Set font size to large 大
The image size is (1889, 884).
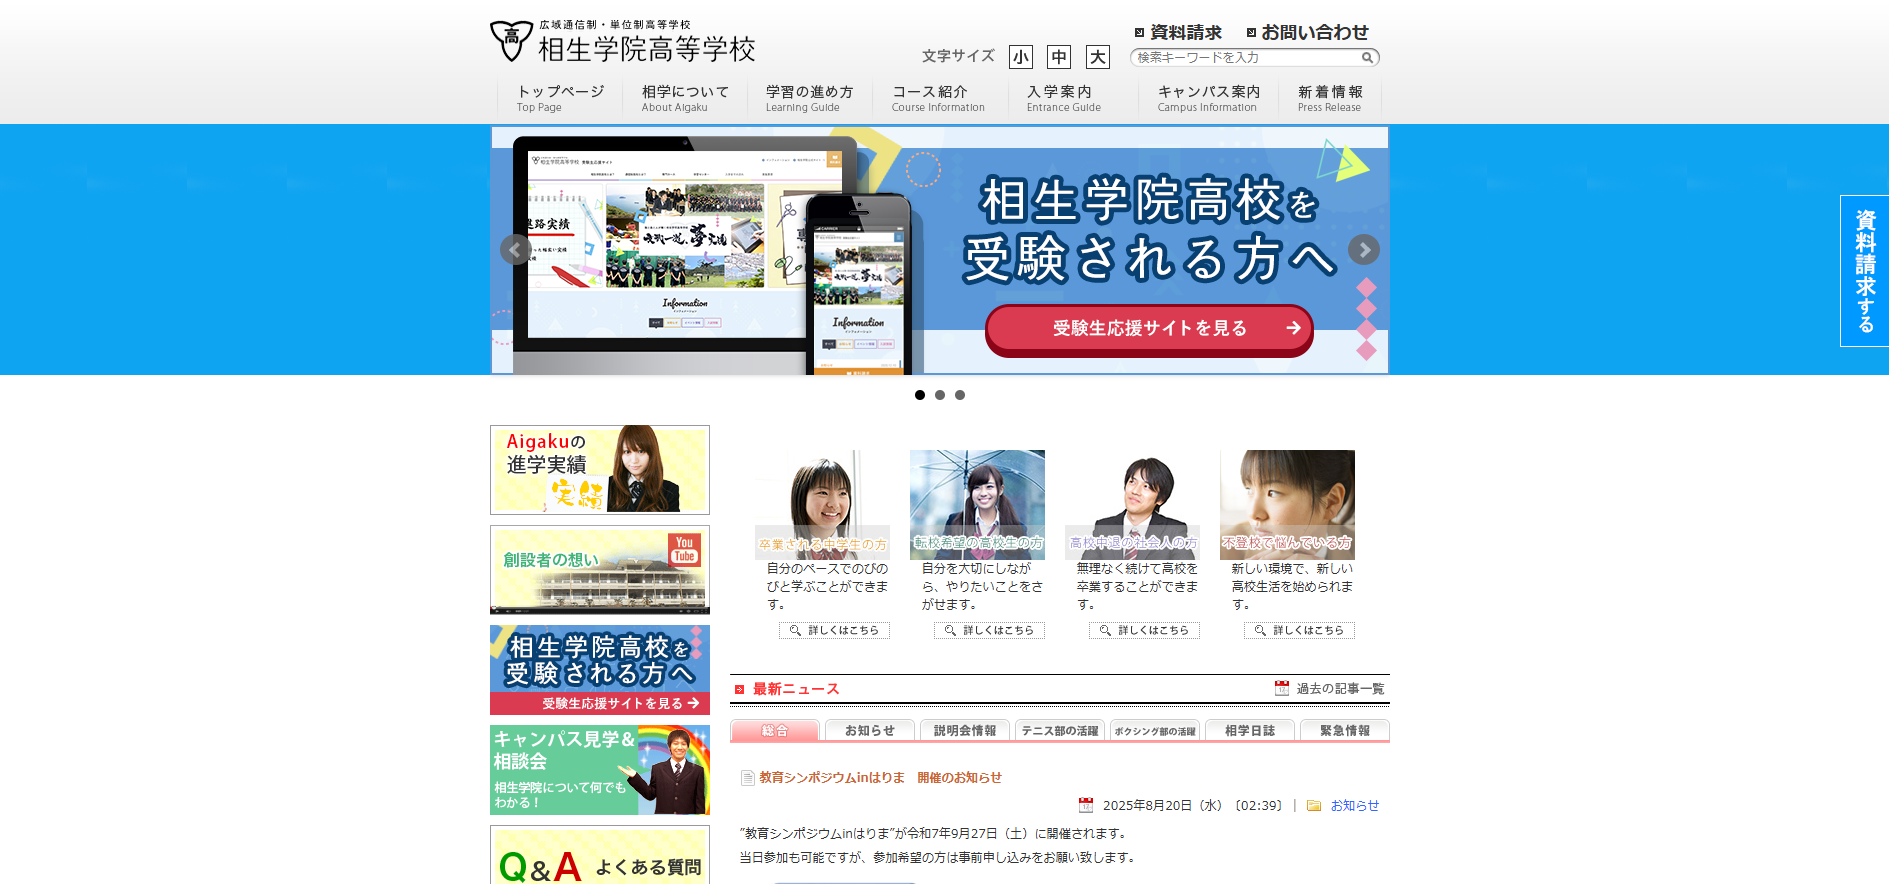pos(1098,57)
